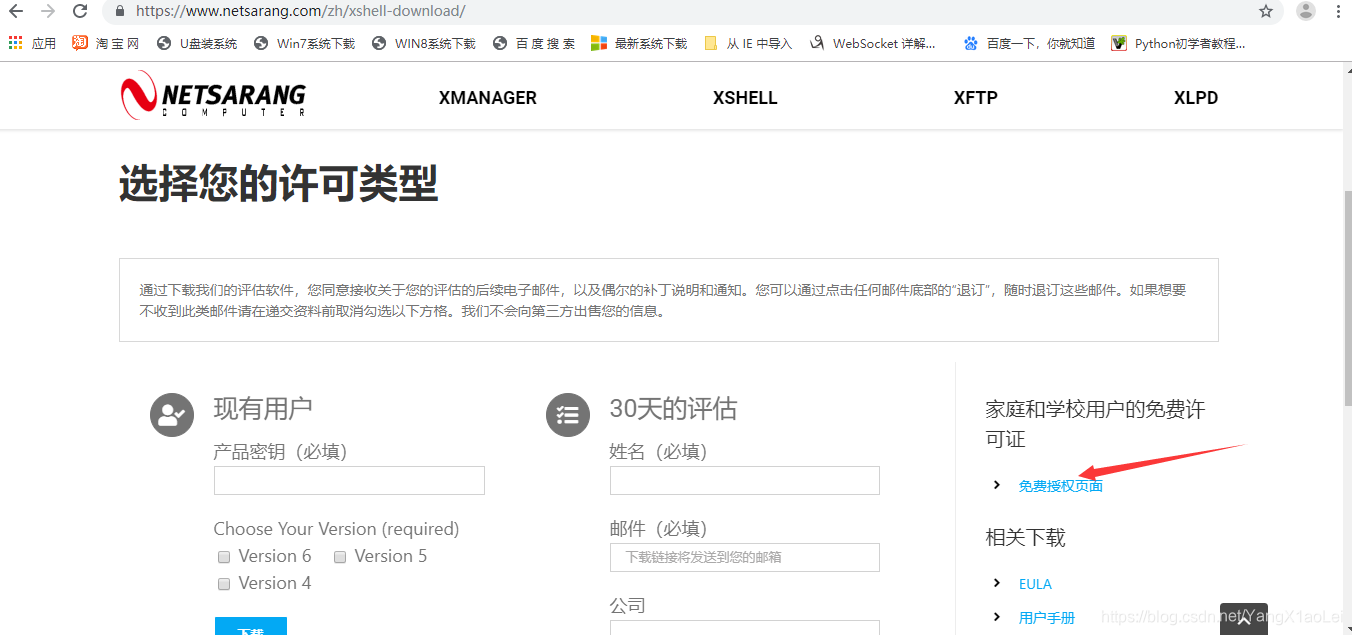Image resolution: width=1352 pixels, height=635 pixels.
Task: Click the blue 下载 button
Action: [x=251, y=626]
